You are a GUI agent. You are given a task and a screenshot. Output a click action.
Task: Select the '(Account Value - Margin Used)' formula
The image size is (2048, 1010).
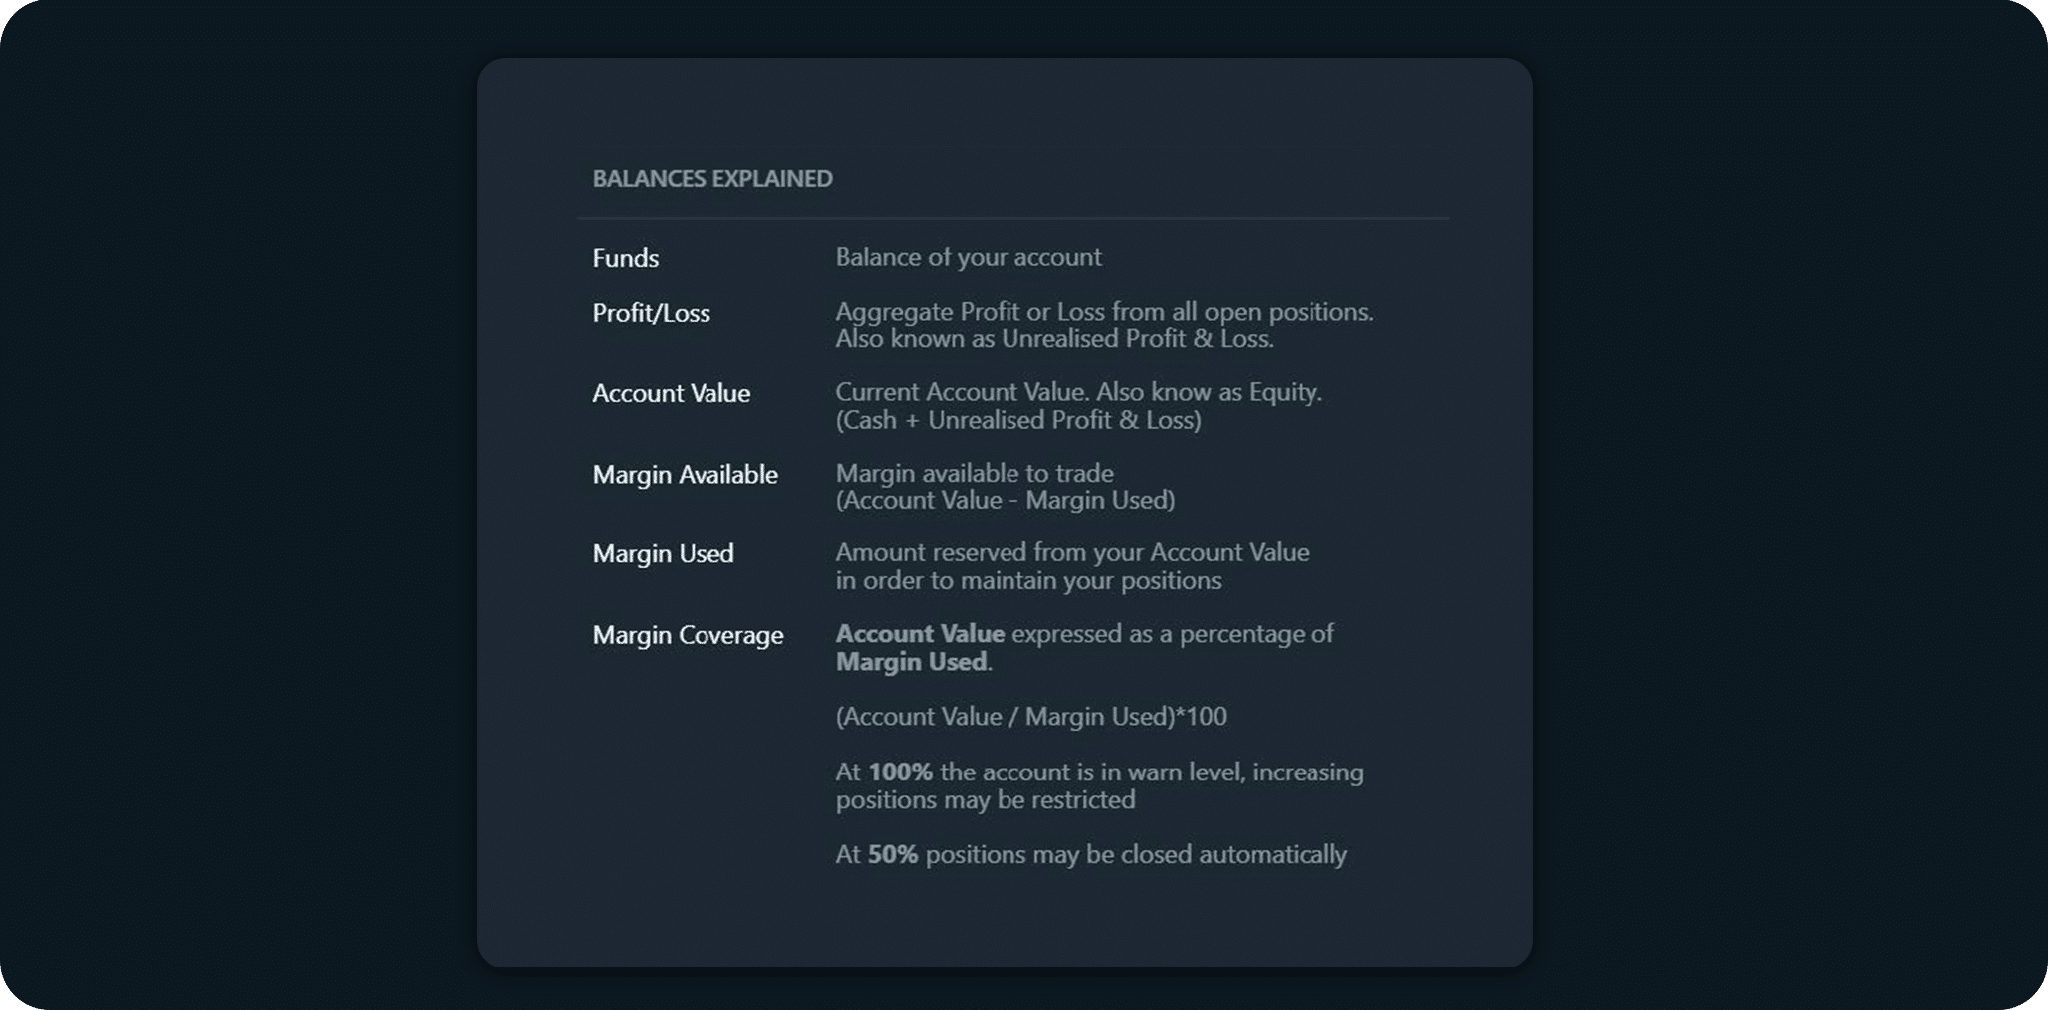(x=1005, y=500)
